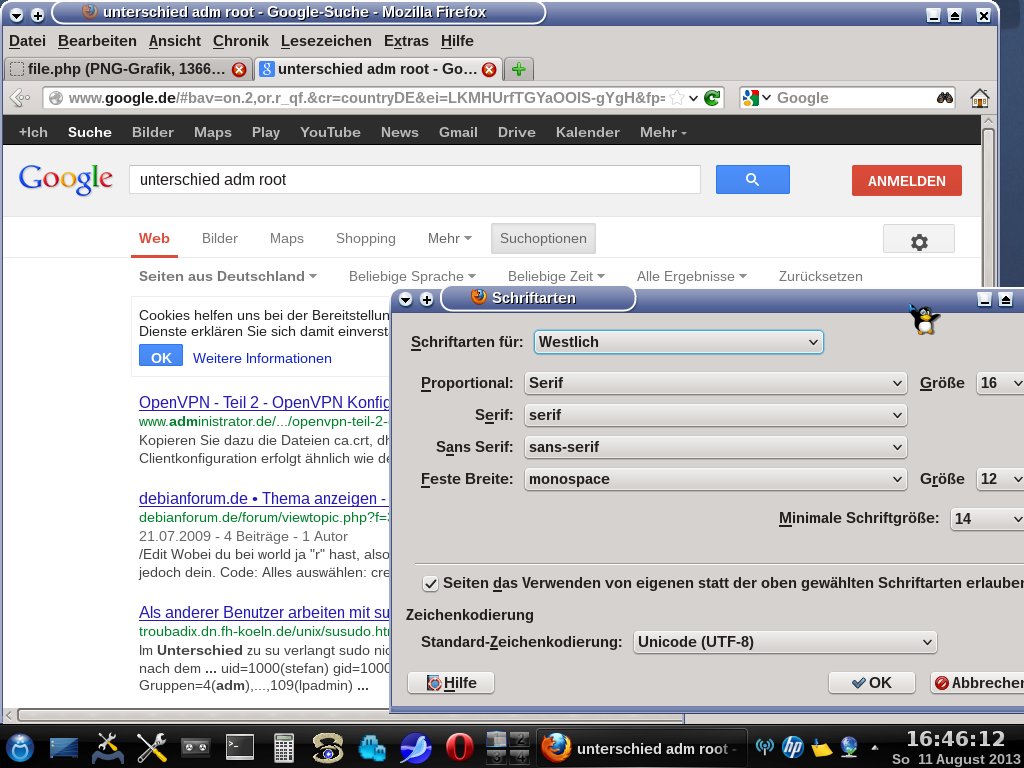Click the red ANMELDEN button

click(906, 181)
